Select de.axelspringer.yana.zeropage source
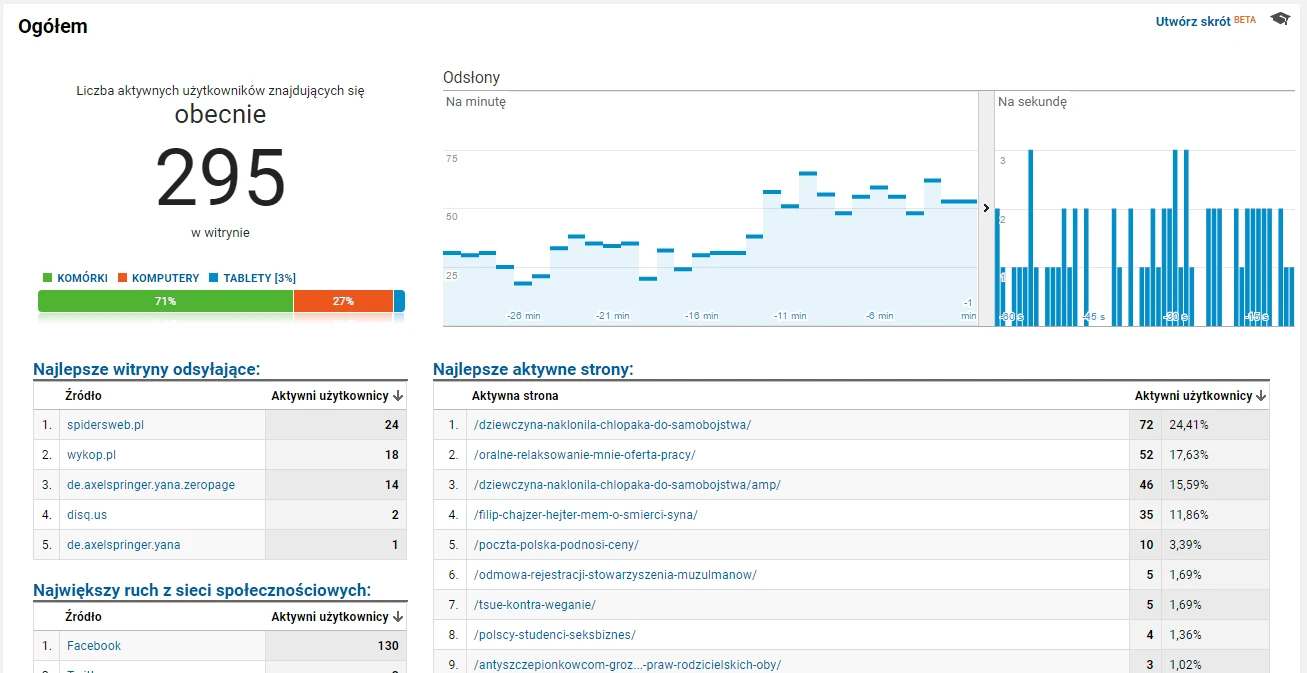 coord(151,485)
